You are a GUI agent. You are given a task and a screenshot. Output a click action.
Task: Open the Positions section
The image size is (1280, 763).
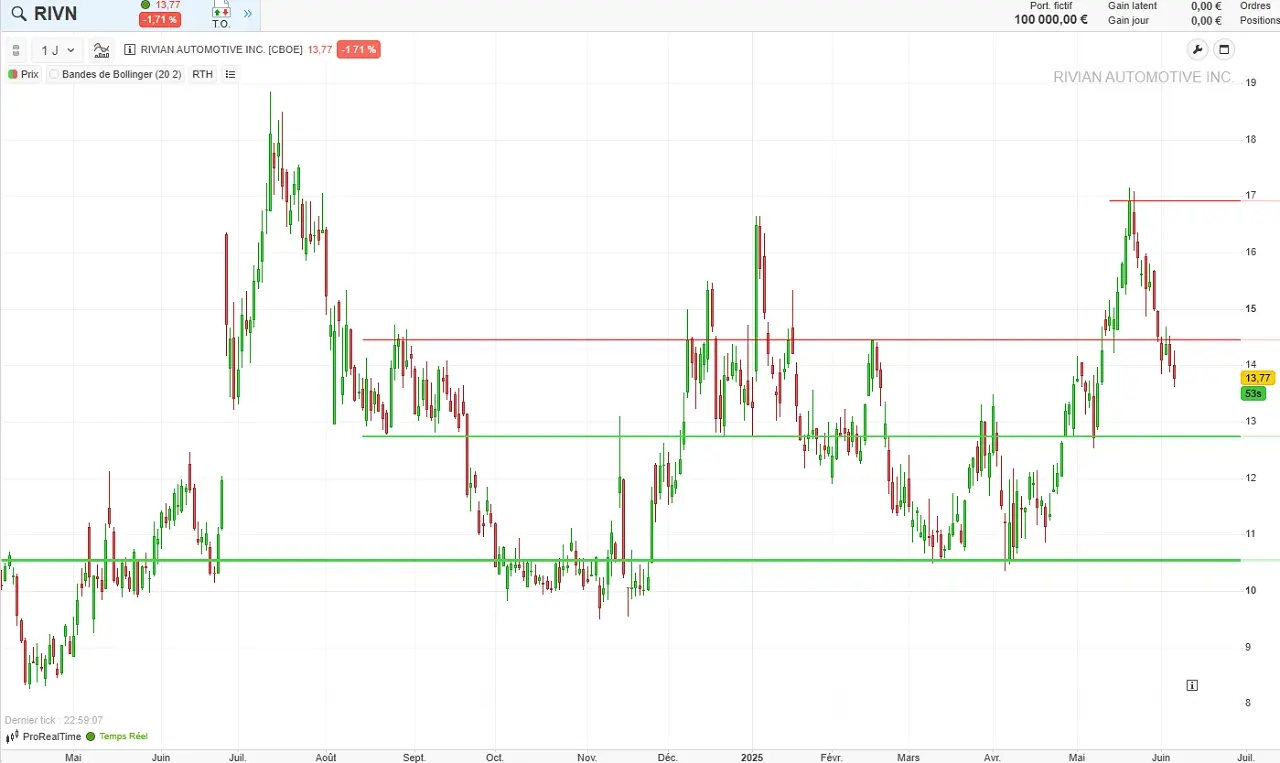(x=1259, y=20)
